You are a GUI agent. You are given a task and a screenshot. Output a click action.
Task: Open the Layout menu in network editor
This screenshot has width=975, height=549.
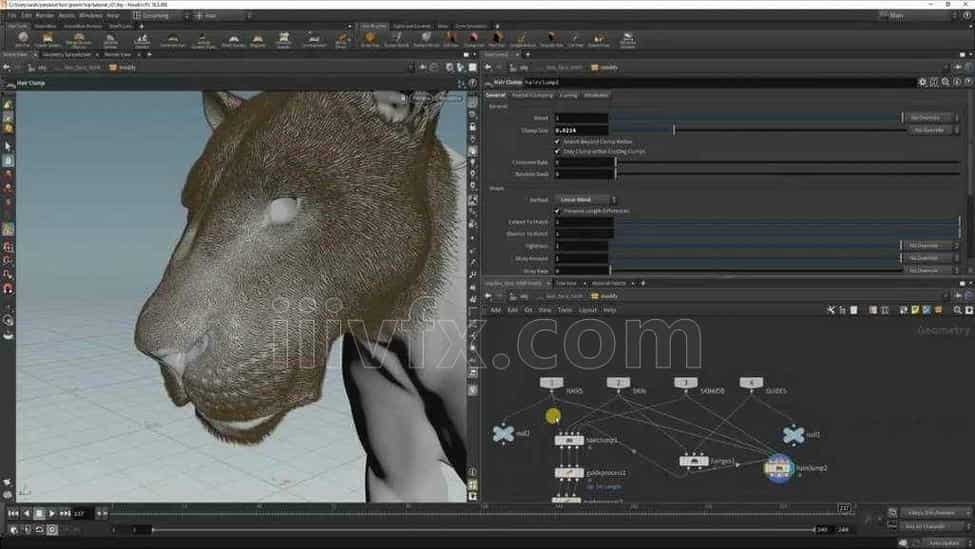588,310
